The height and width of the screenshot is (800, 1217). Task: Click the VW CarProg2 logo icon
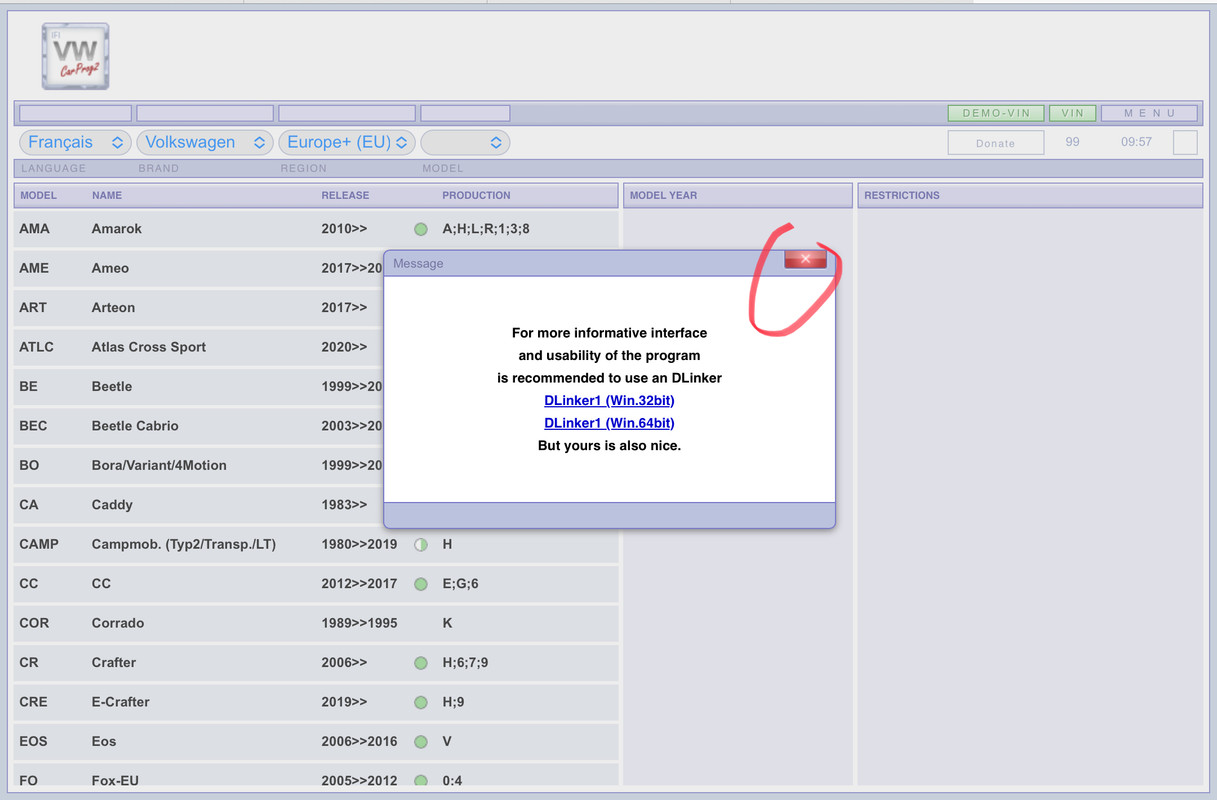[75, 56]
